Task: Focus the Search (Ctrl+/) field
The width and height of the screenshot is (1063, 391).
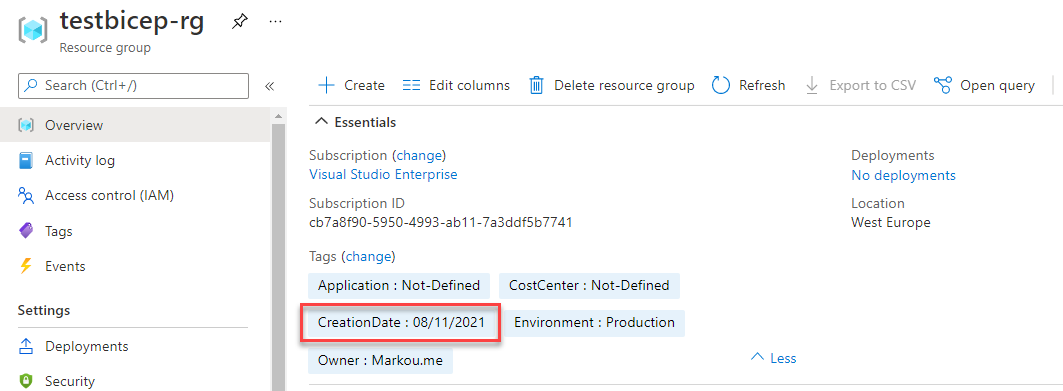Action: pos(134,85)
